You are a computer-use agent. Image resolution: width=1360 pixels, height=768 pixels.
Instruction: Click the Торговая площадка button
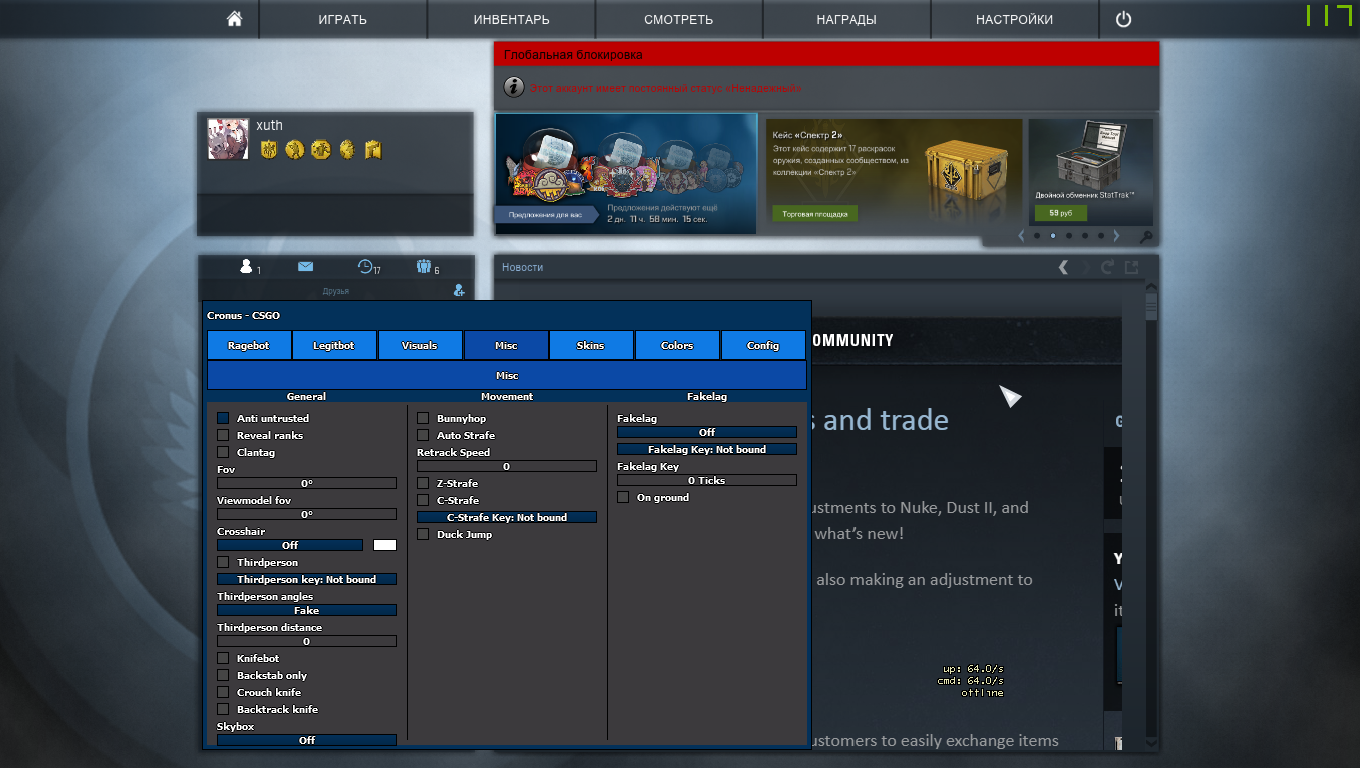coord(814,213)
